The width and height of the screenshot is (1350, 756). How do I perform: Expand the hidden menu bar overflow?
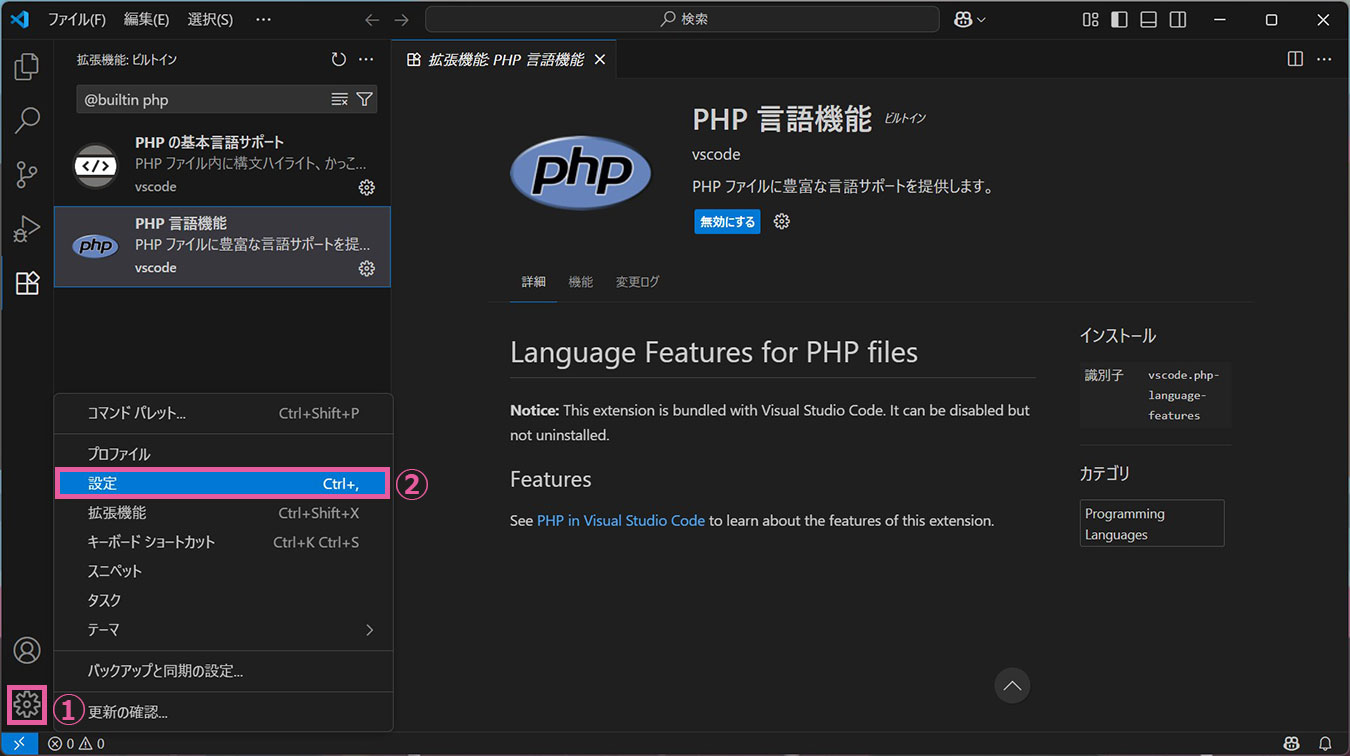click(263, 20)
